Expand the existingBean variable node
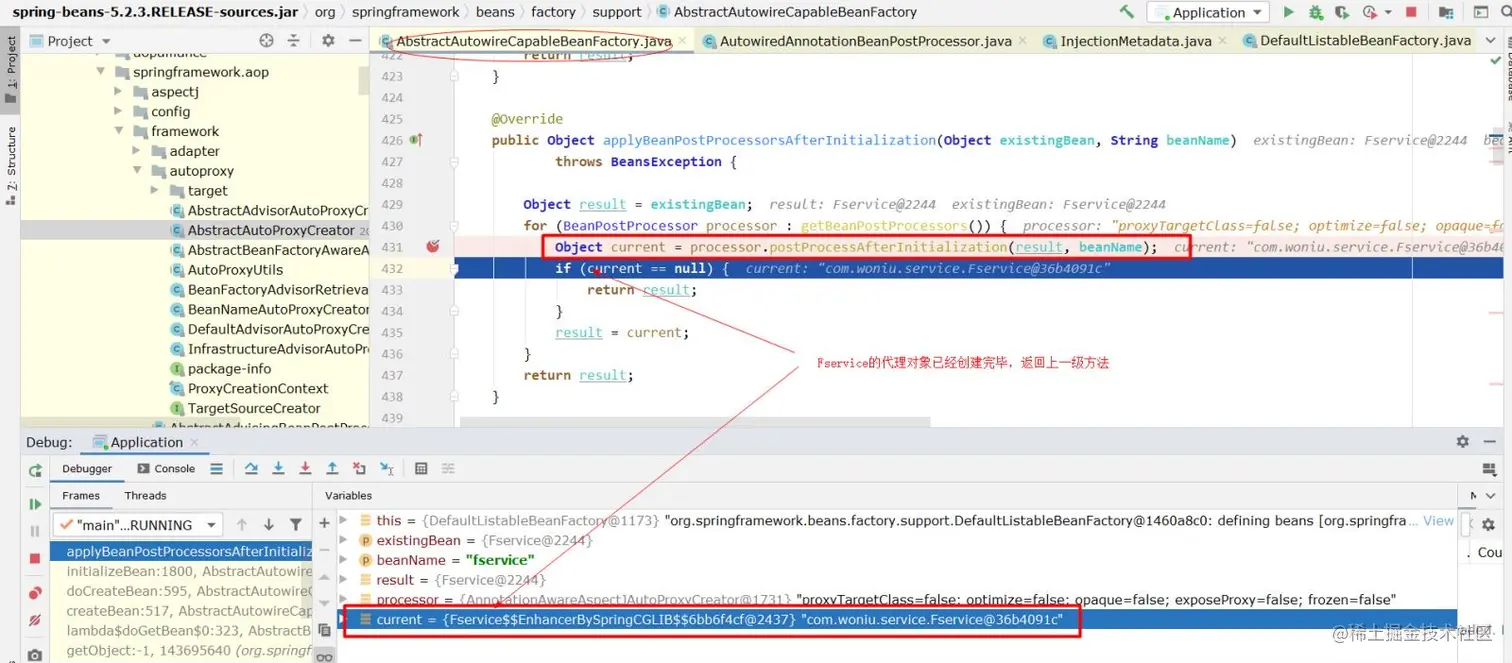Image resolution: width=1512 pixels, height=663 pixels. coord(345,540)
